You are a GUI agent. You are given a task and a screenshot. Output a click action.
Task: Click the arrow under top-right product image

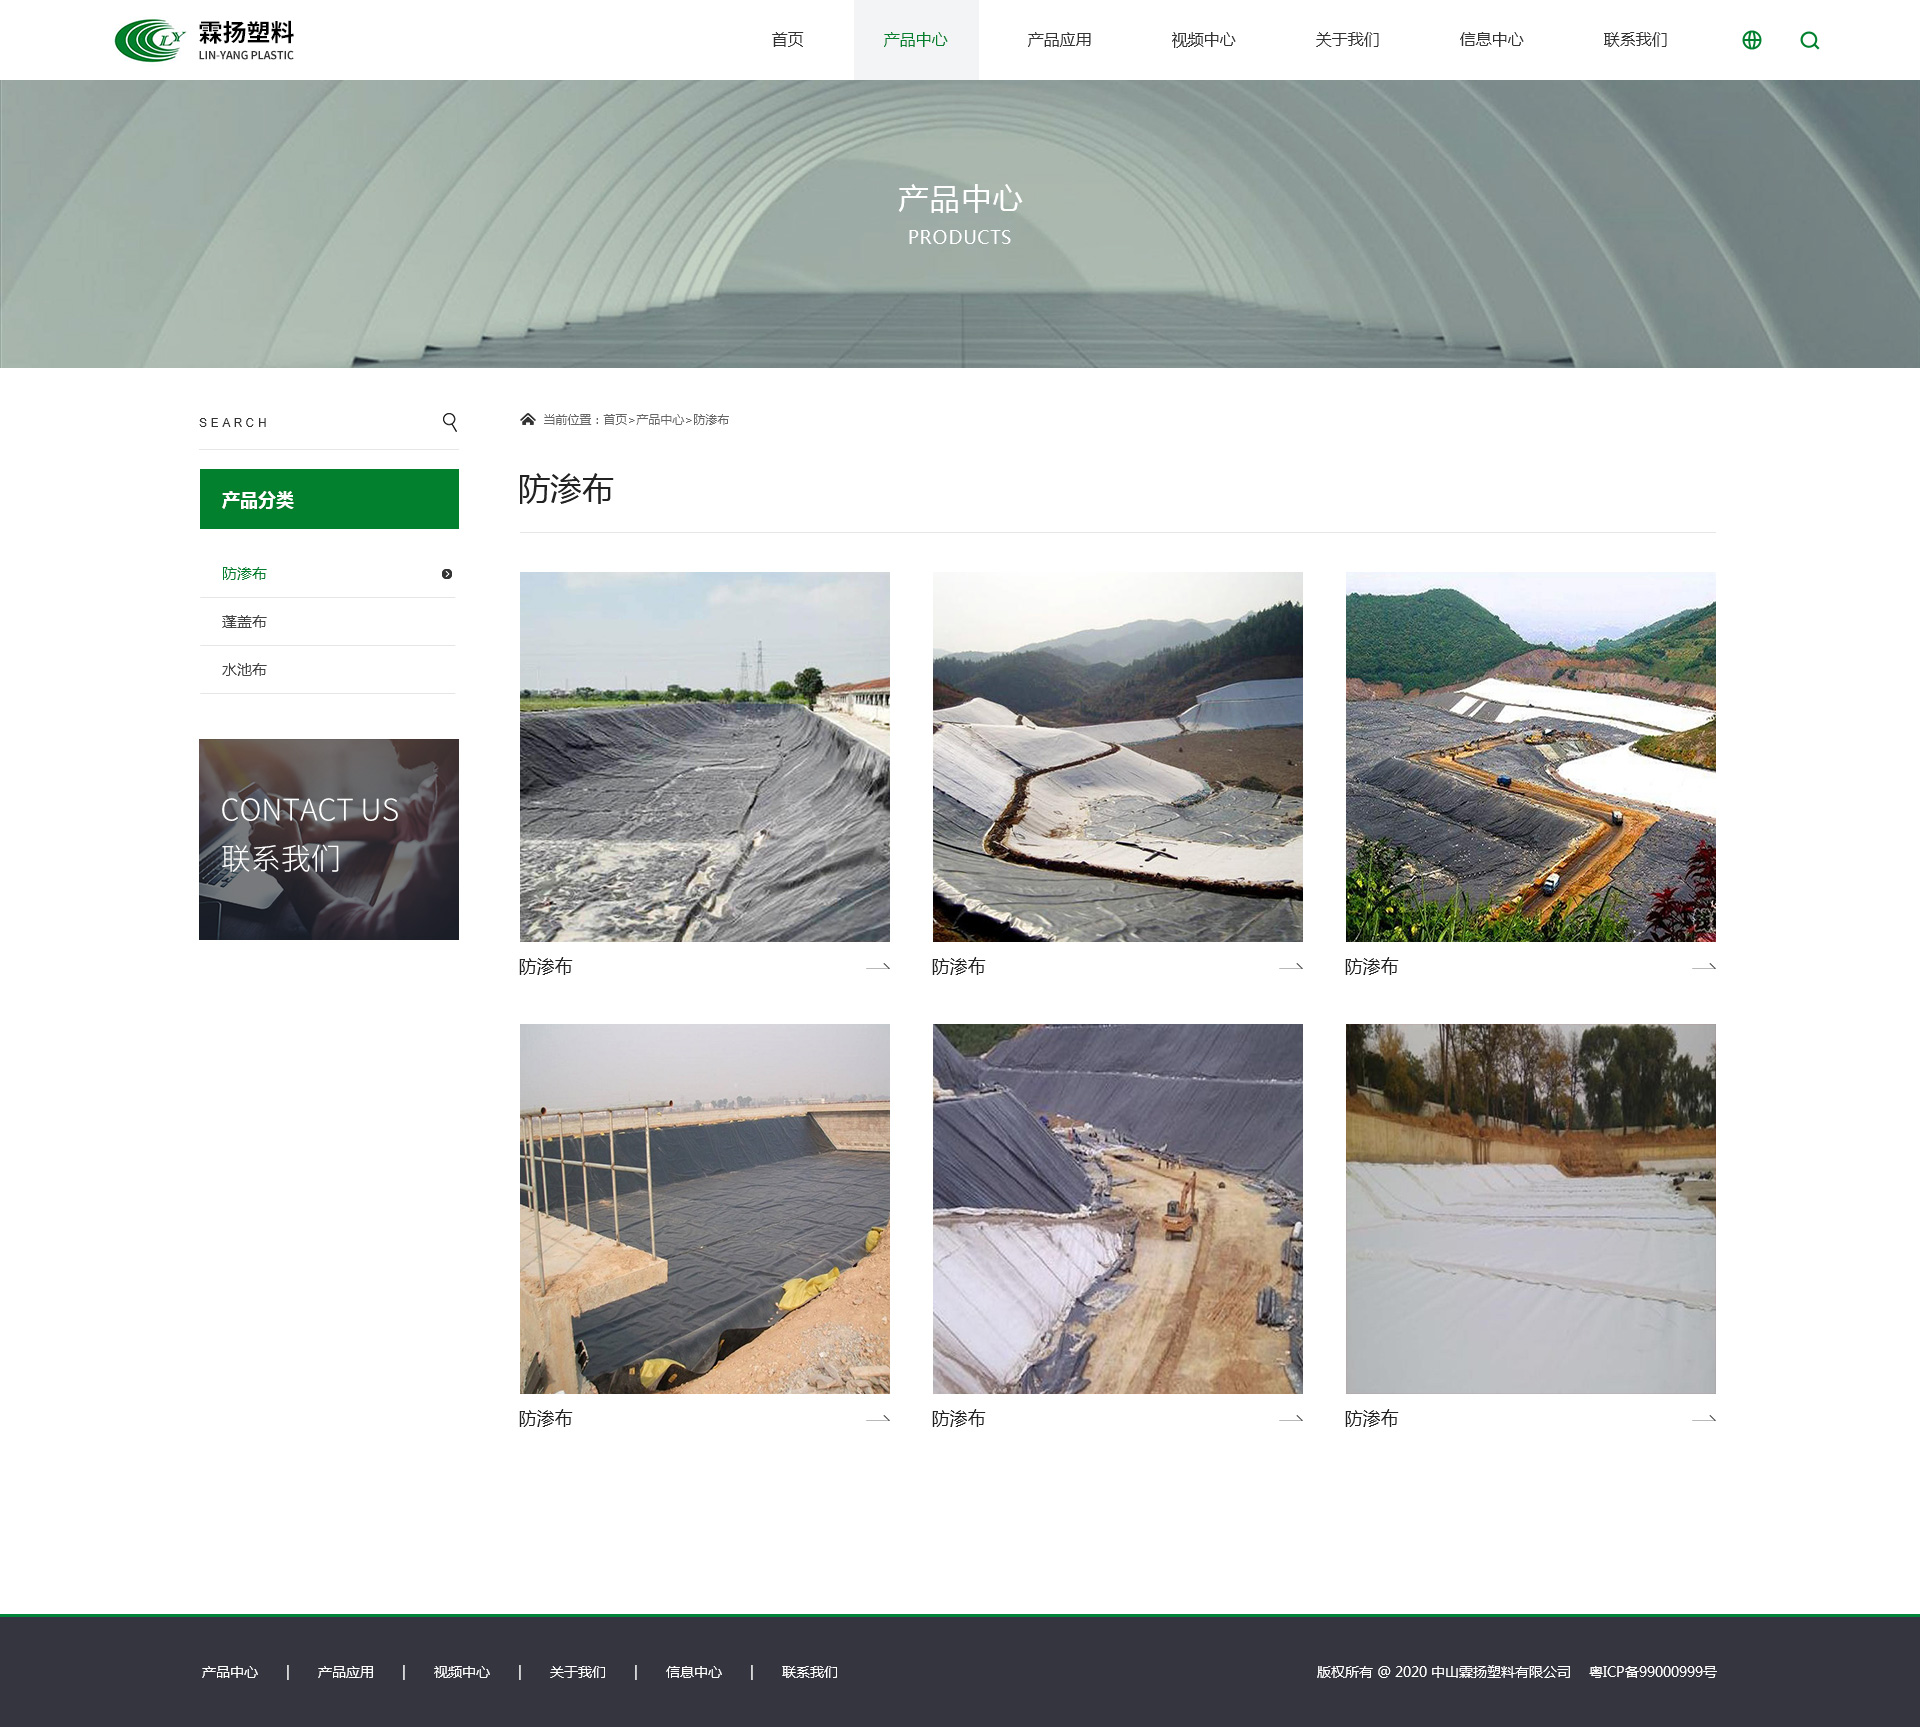pos(1703,967)
